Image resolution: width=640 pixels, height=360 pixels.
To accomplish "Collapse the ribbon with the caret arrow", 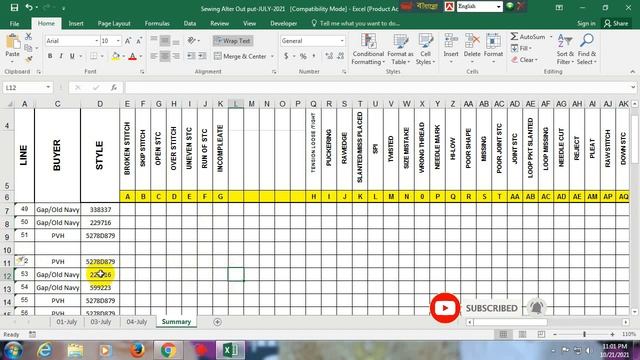I will pos(633,71).
